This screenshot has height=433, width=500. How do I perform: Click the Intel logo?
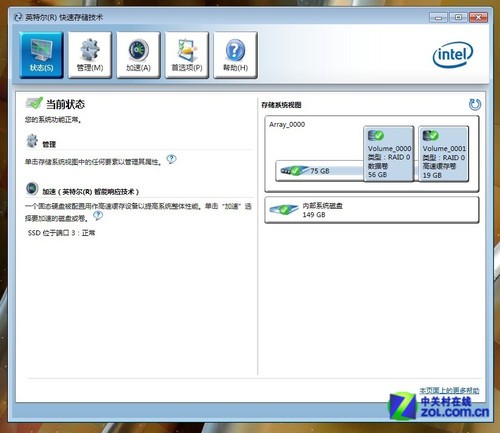(453, 55)
